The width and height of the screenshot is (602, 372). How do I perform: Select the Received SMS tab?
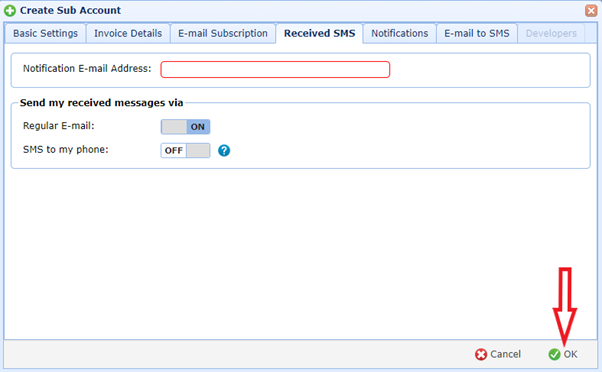[319, 33]
